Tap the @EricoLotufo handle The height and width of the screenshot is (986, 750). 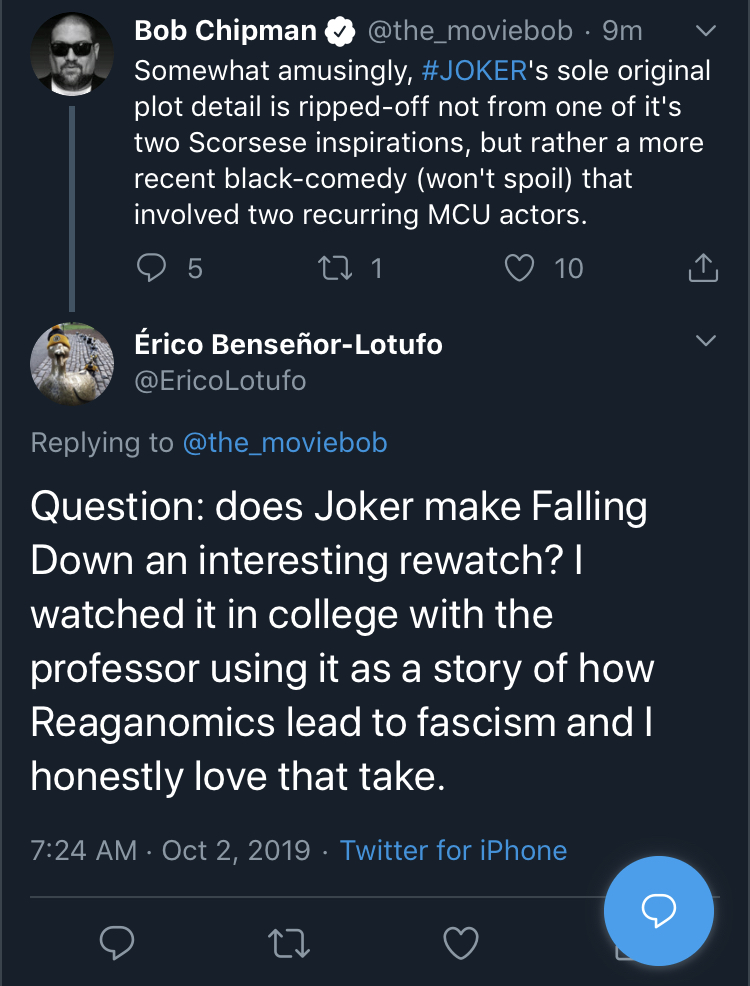220,380
